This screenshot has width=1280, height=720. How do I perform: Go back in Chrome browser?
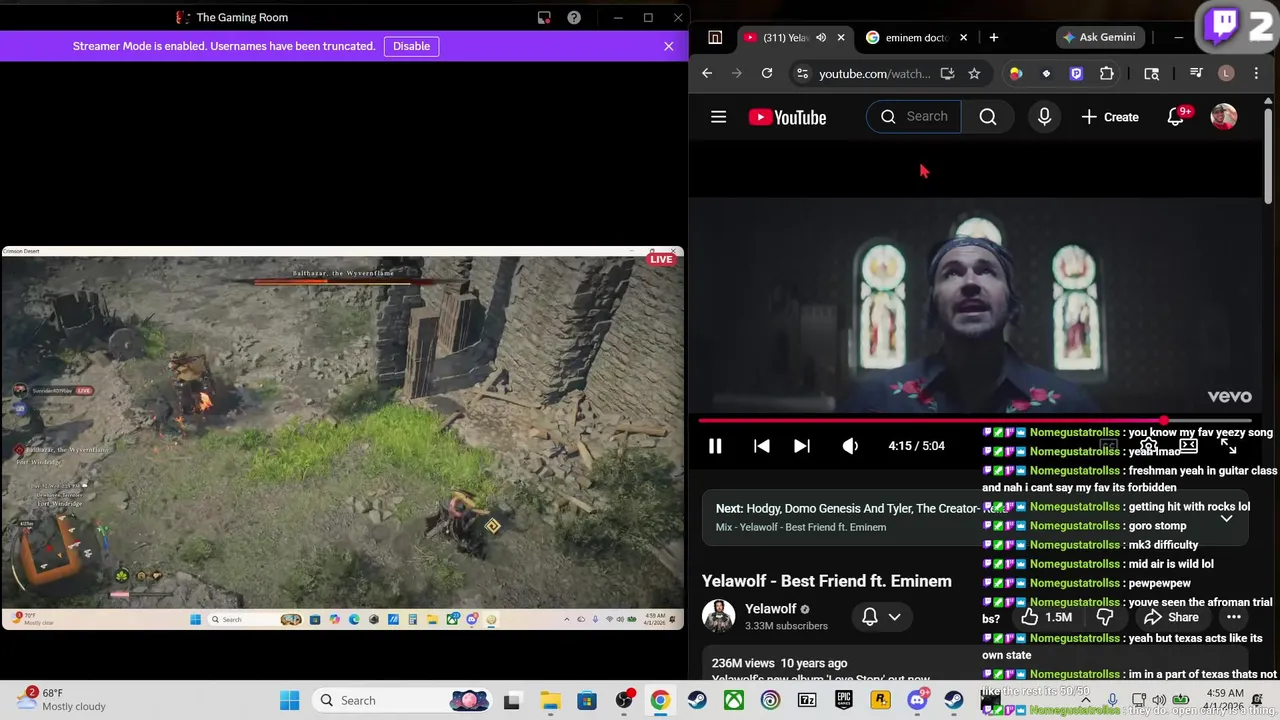[x=707, y=73]
